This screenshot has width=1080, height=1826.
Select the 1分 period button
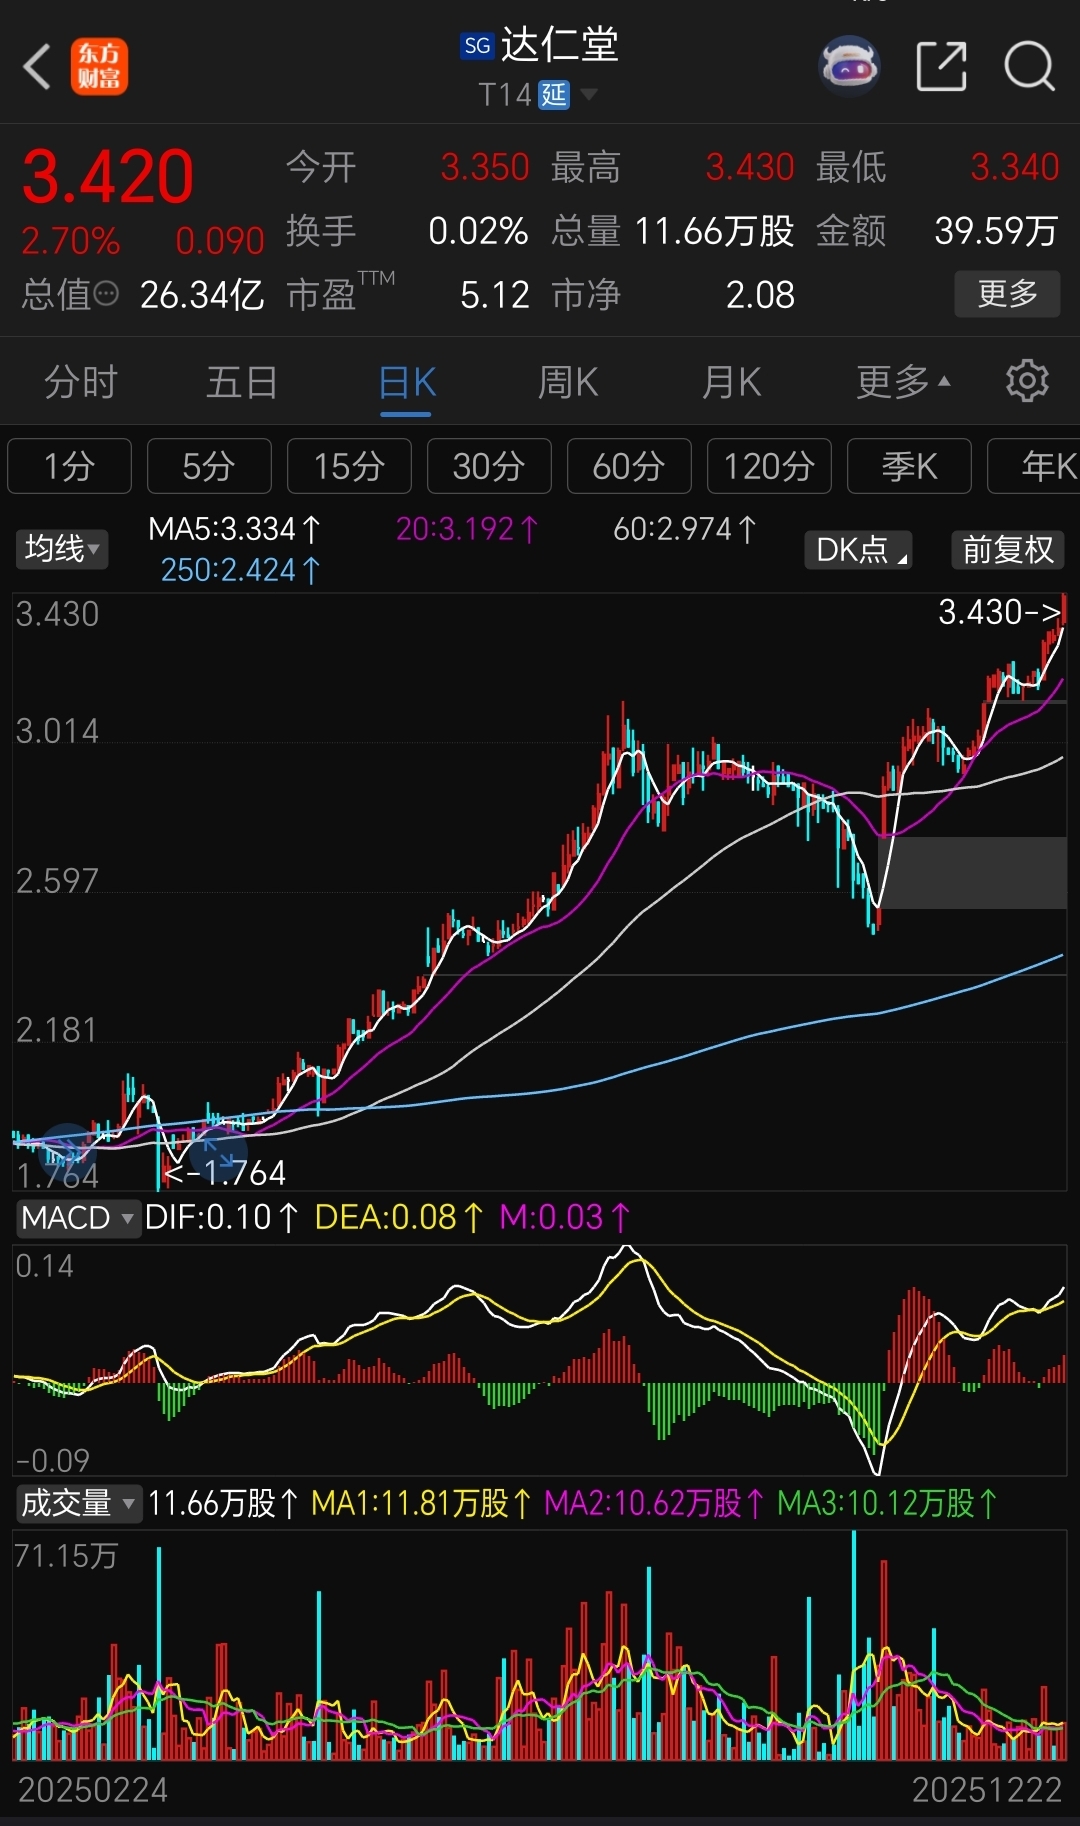tap(69, 466)
